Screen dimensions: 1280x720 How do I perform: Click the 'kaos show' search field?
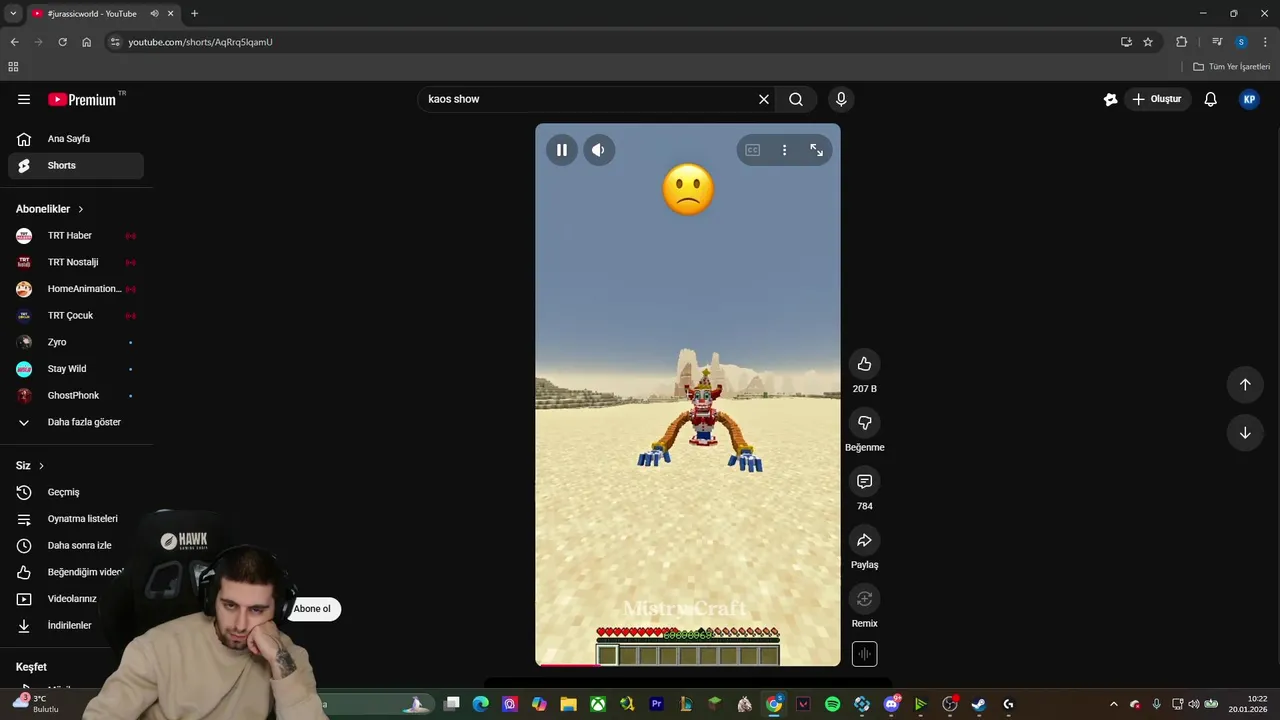point(588,99)
